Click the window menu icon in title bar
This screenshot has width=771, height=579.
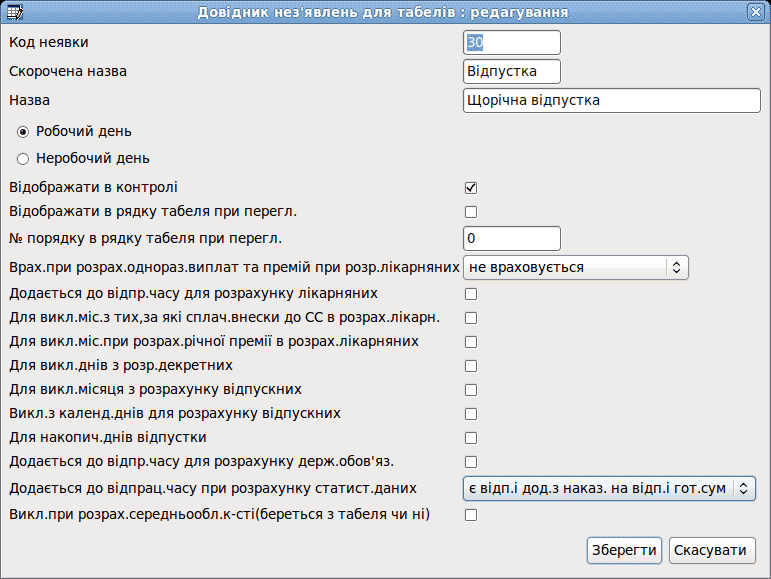[x=15, y=12]
